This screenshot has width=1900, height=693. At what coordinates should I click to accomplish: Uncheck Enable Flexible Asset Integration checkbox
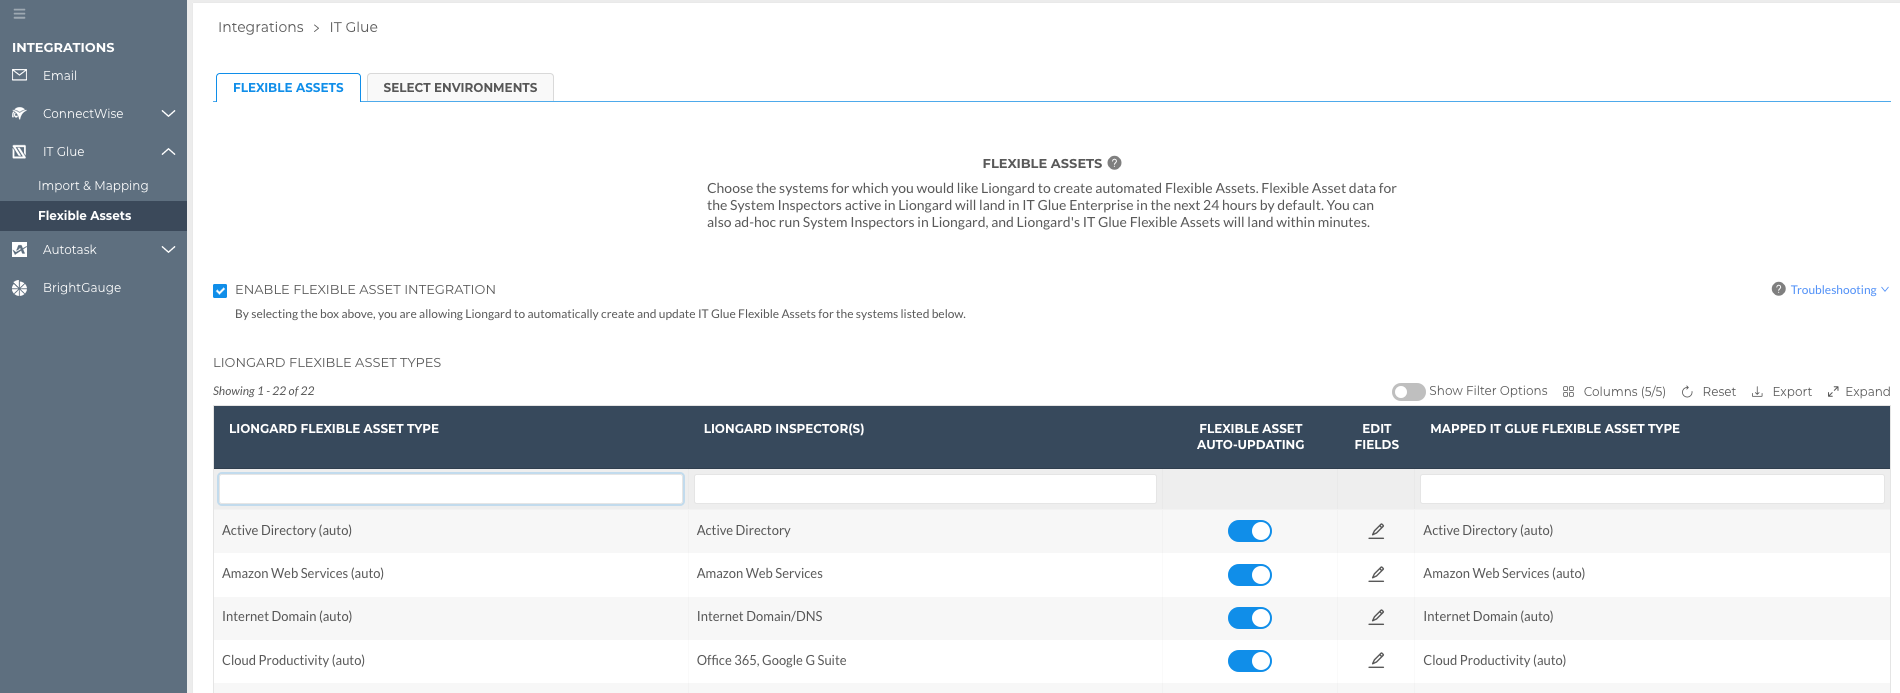[x=220, y=290]
